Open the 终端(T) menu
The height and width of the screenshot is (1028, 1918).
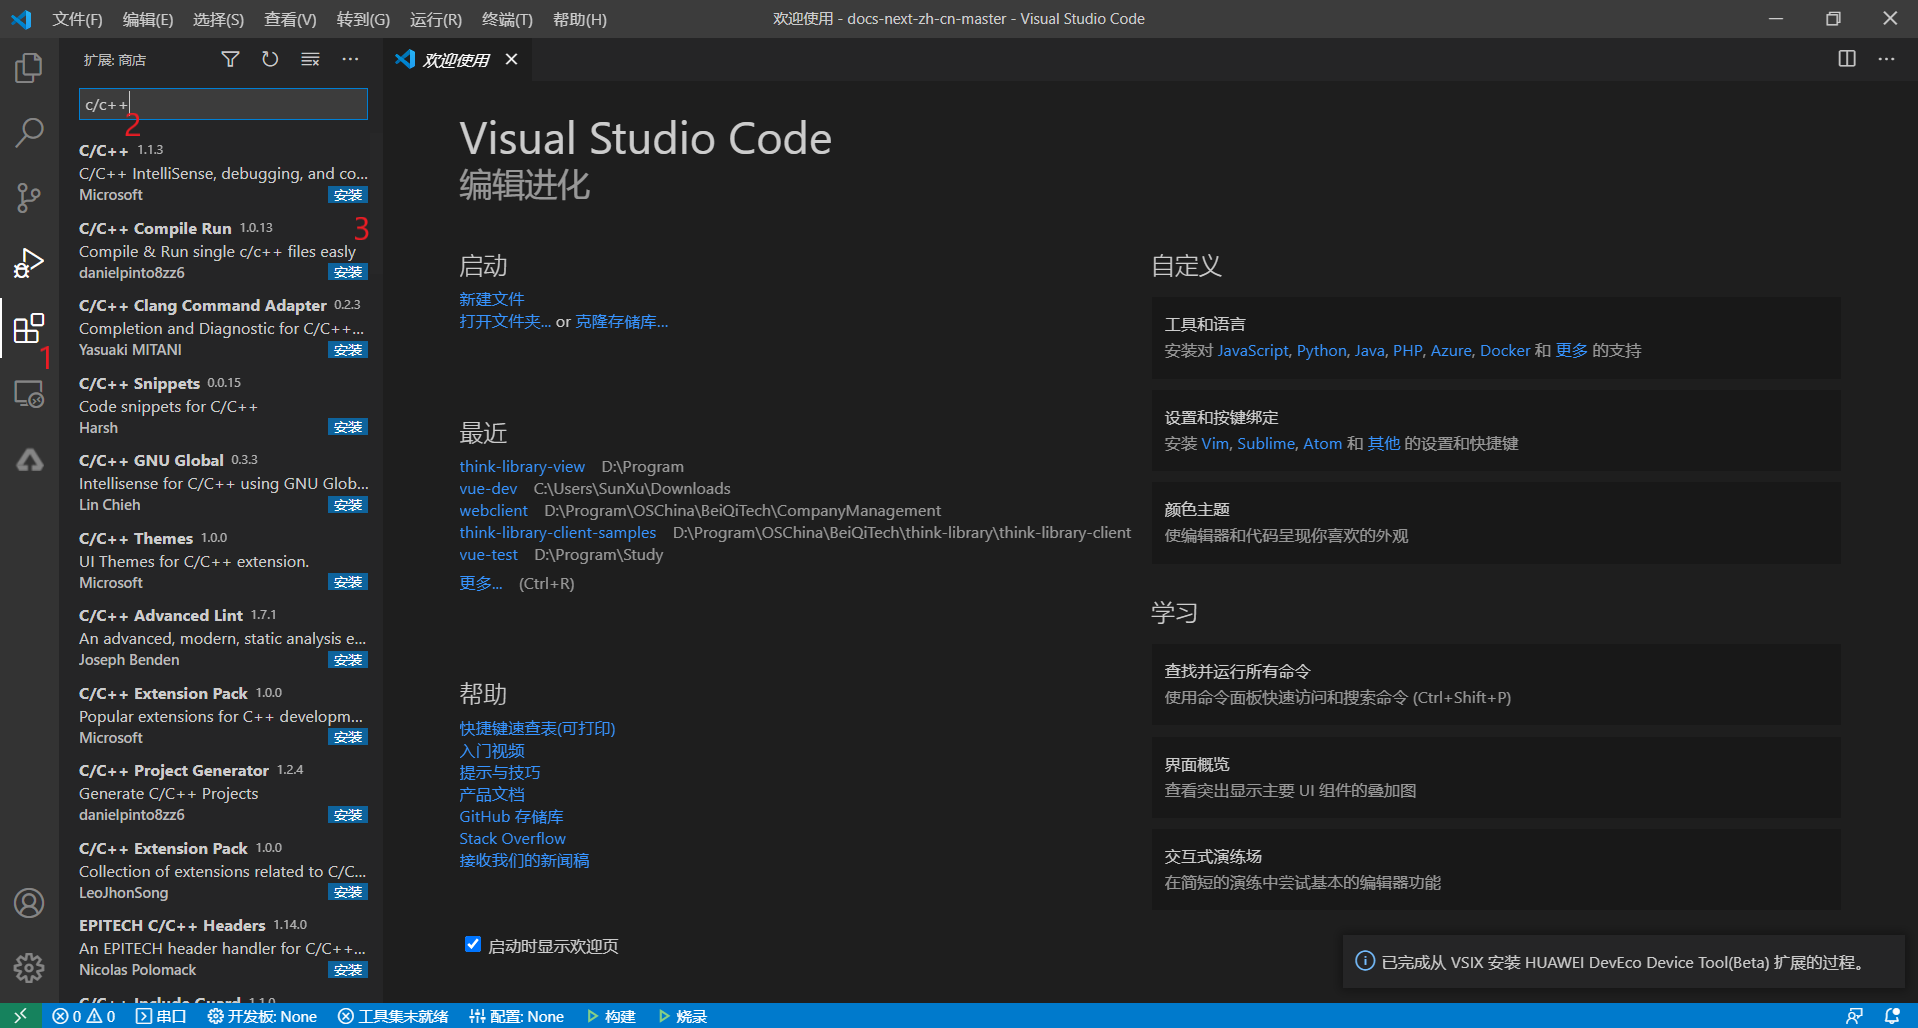507,19
